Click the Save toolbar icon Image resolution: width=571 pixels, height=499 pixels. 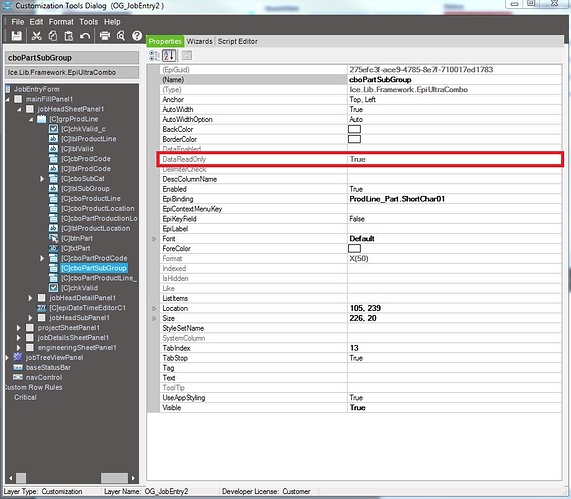coord(16,36)
